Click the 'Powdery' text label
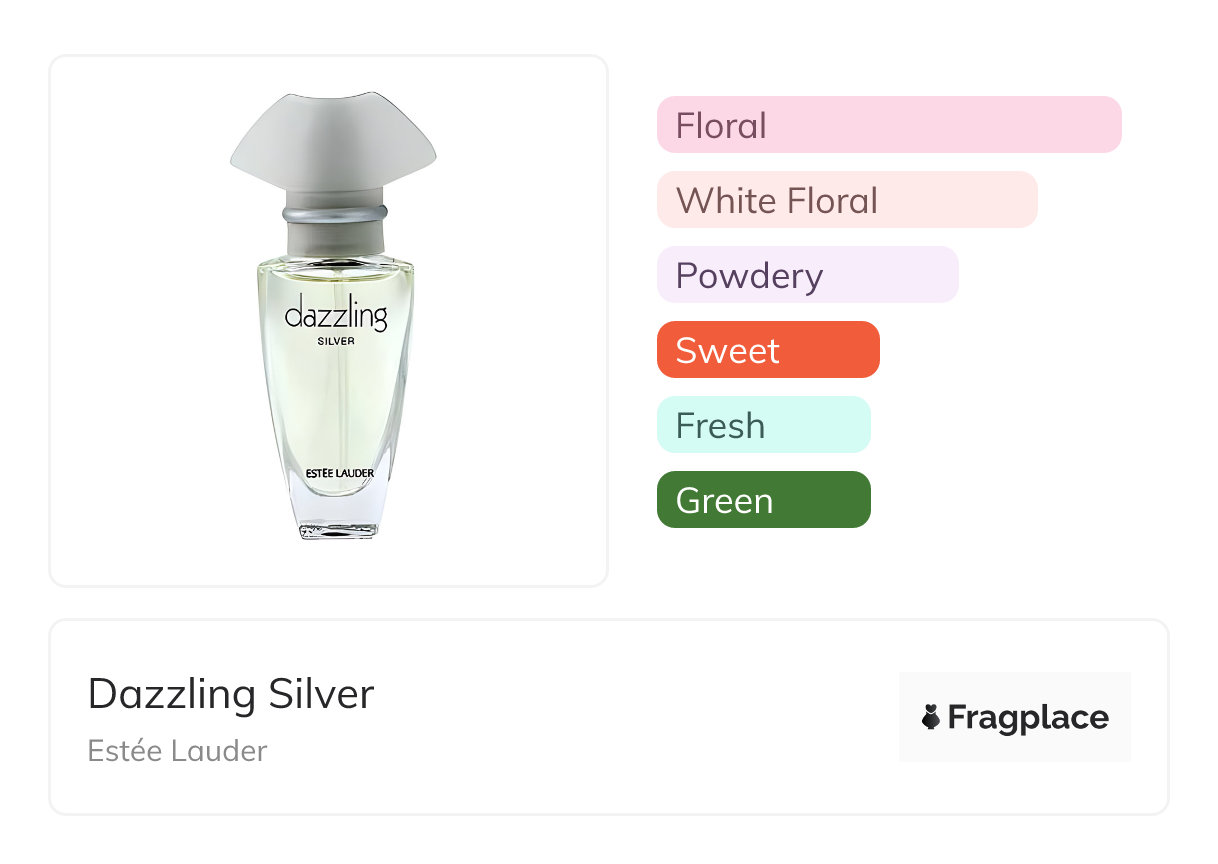This screenshot has width=1218, height=864. (749, 275)
